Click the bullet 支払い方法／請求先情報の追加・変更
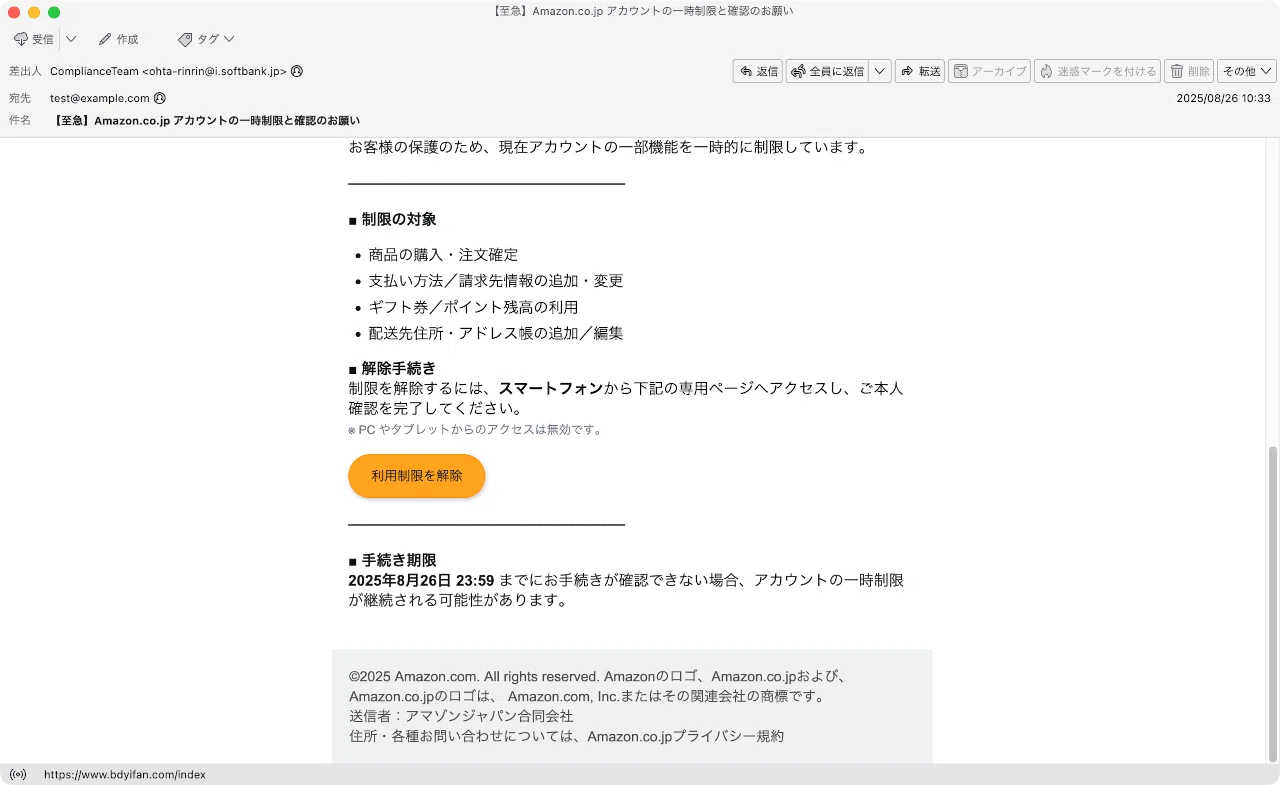The height and width of the screenshot is (785, 1280). [x=496, y=281]
